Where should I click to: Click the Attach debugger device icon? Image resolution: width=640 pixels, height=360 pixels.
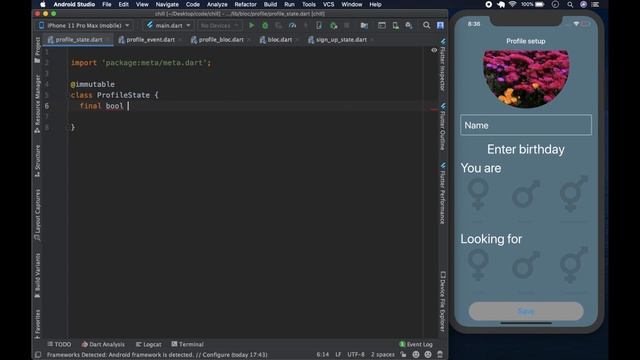(319, 25)
